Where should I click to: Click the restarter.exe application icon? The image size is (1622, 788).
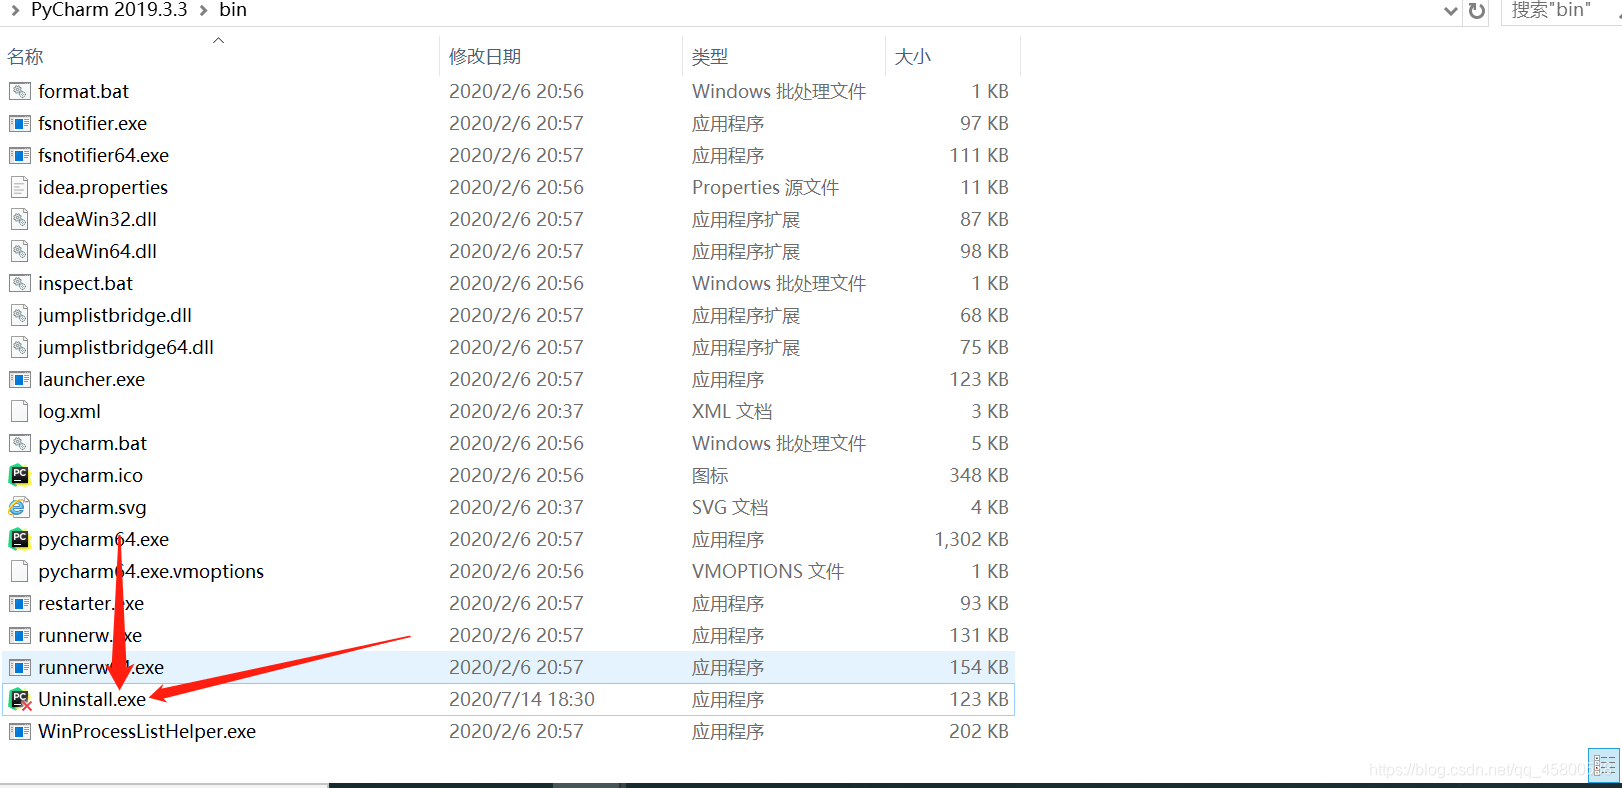point(19,603)
